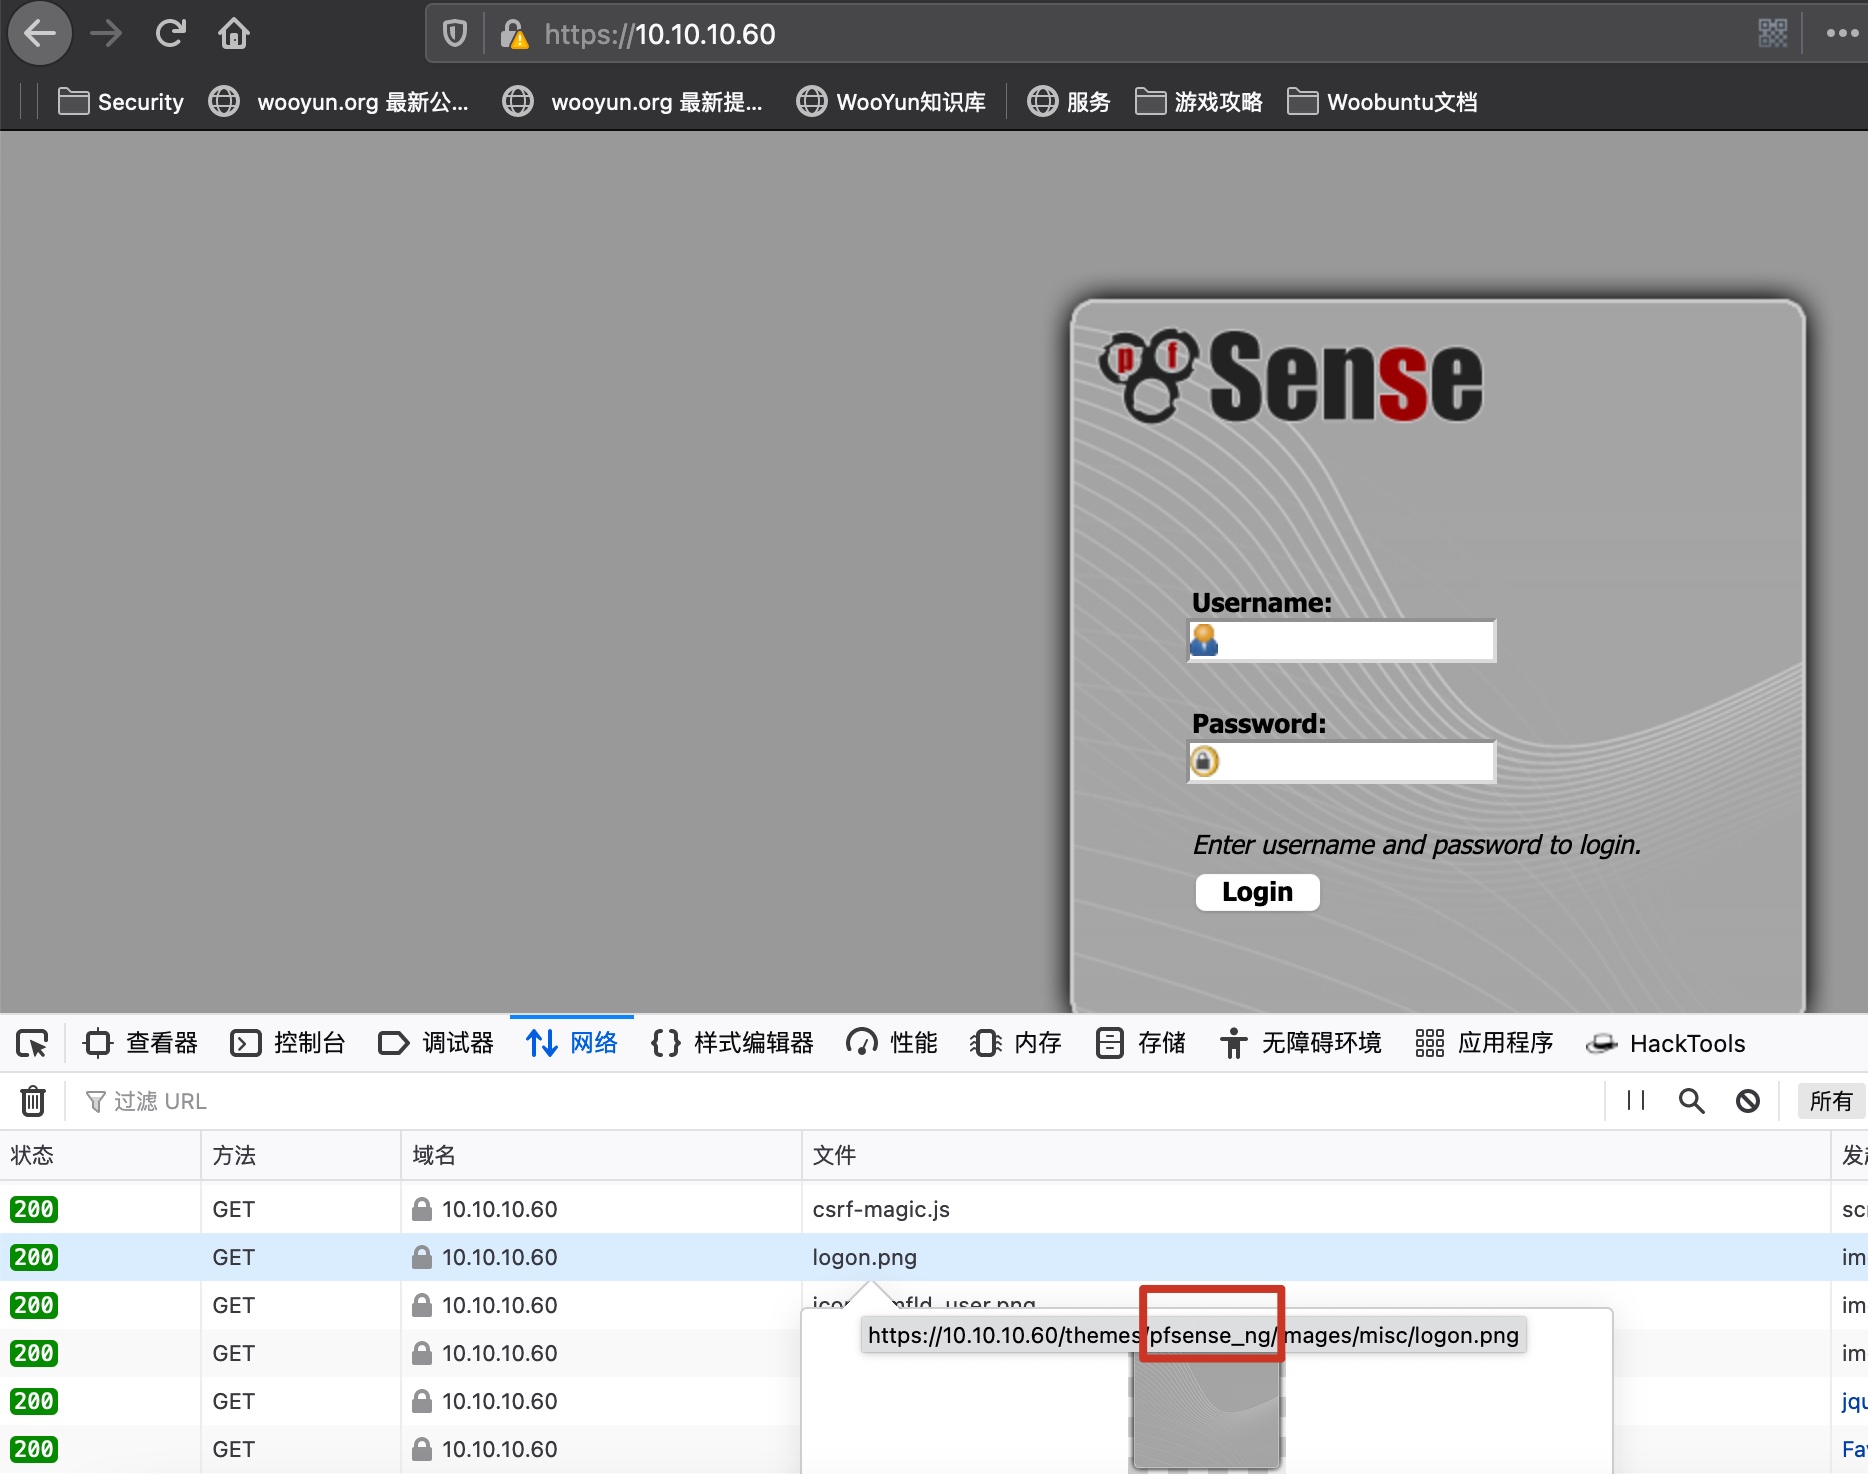1868x1474 pixels.
Task: Open network search with magnifier icon
Action: click(1691, 1101)
